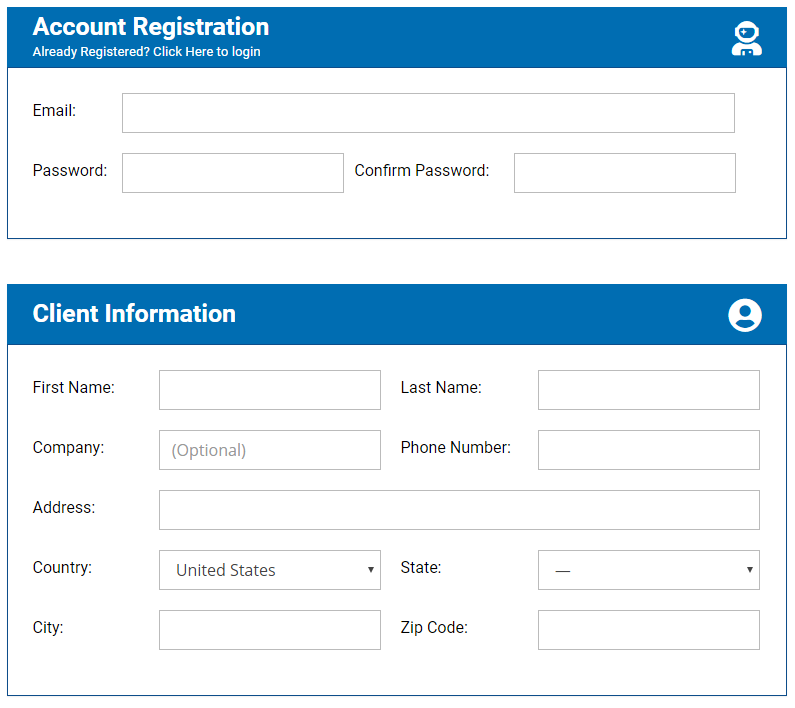This screenshot has height=708, width=795.
Task: Focus the City text box
Action: (270, 630)
